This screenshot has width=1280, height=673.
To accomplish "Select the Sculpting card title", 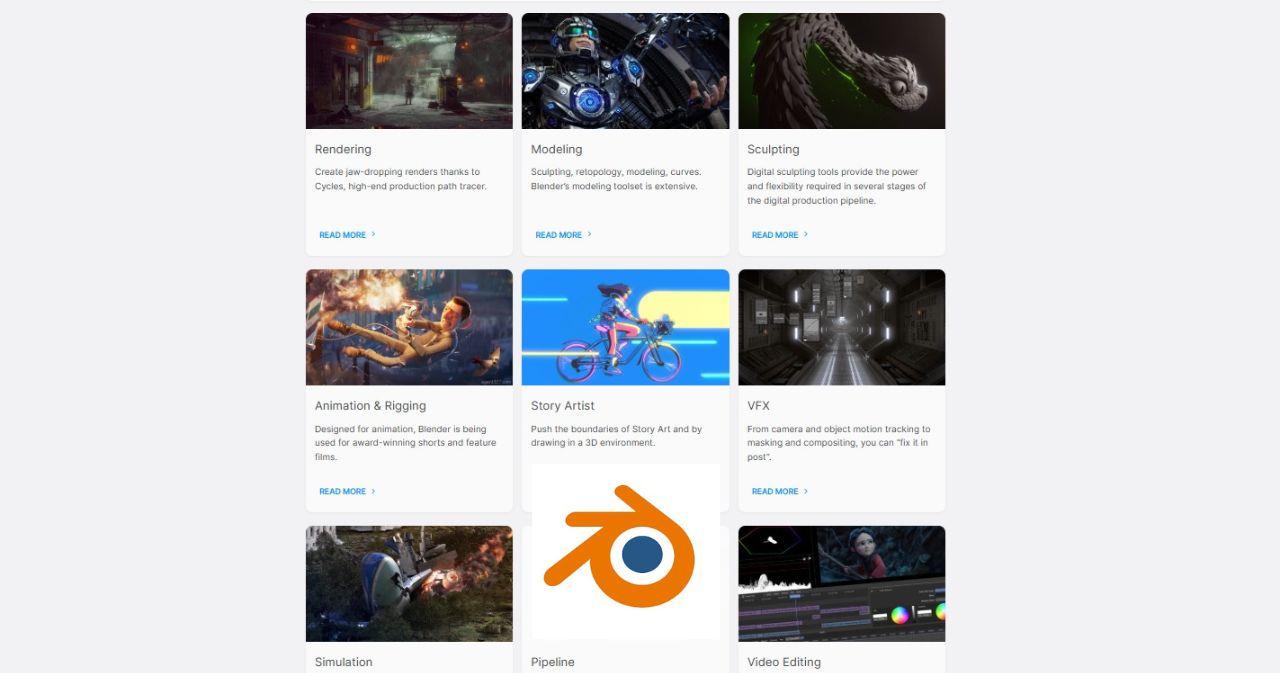I will point(773,149).
